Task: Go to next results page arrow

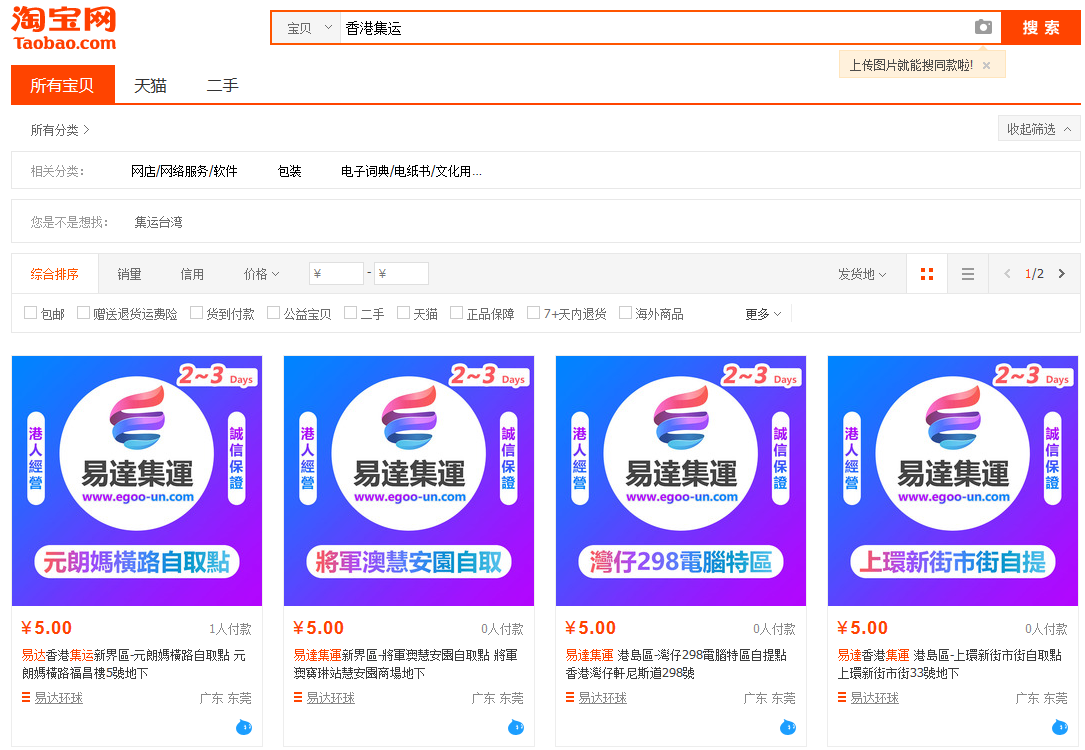Action: (1061, 274)
